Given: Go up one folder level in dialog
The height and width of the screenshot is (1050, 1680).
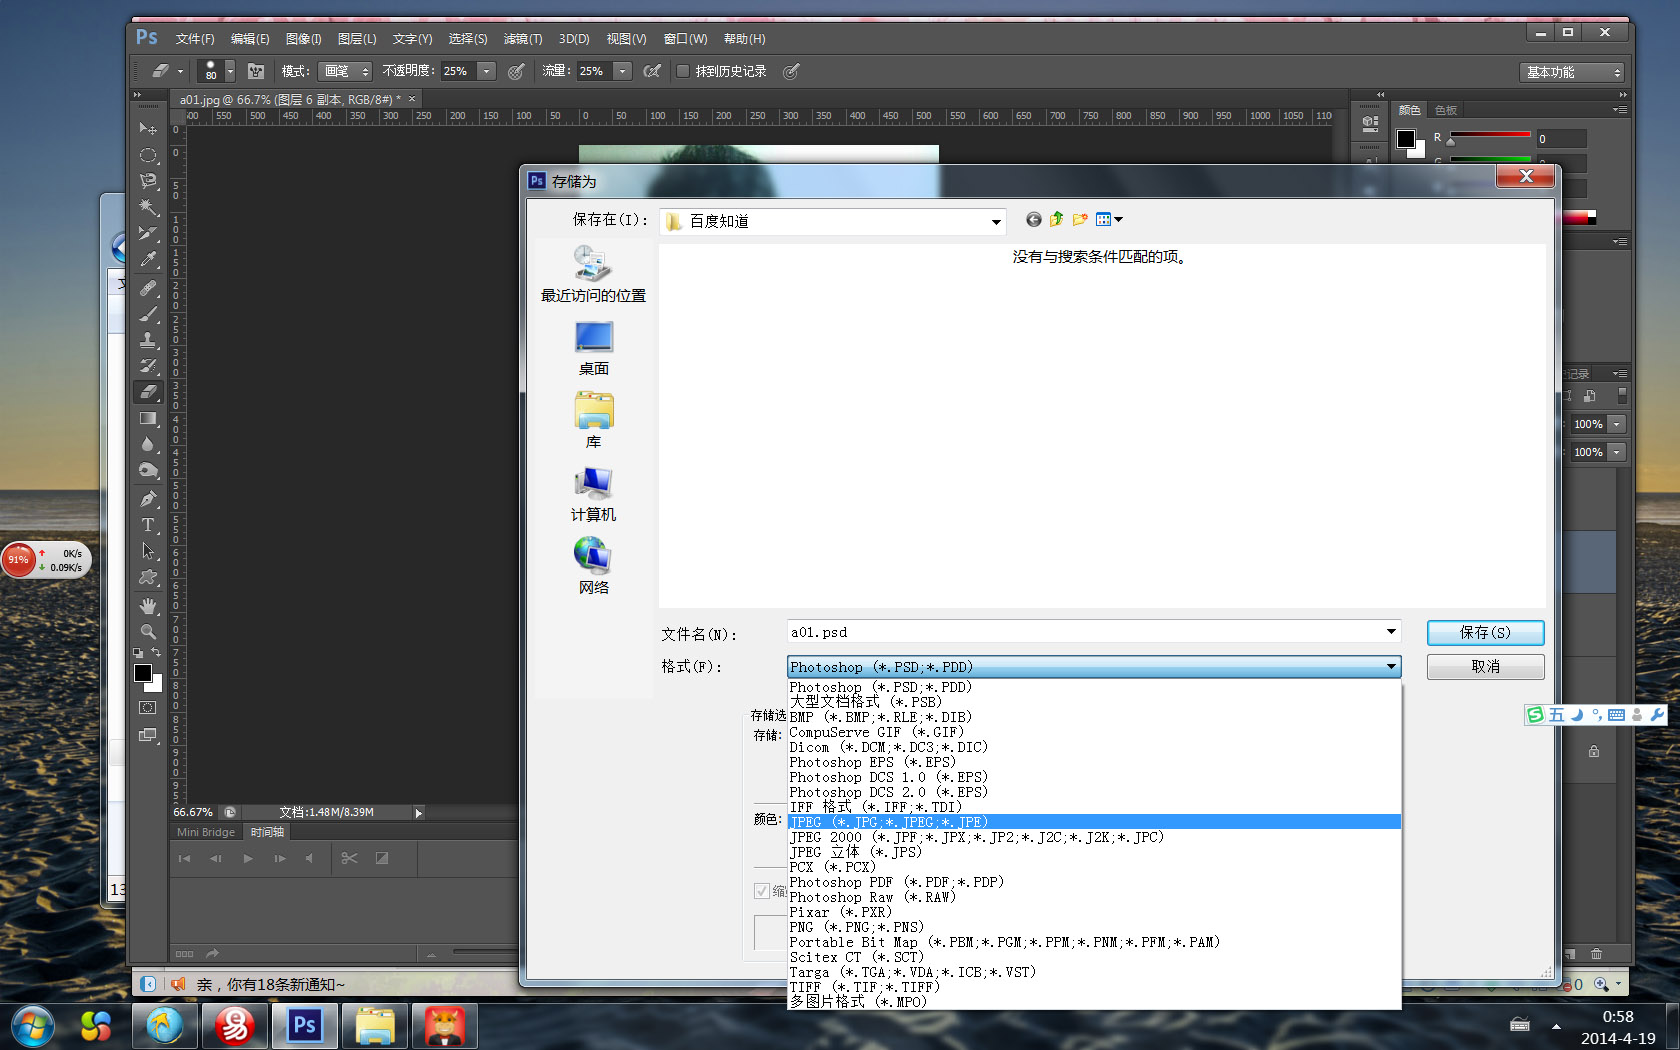Looking at the screenshot, I should [1056, 220].
